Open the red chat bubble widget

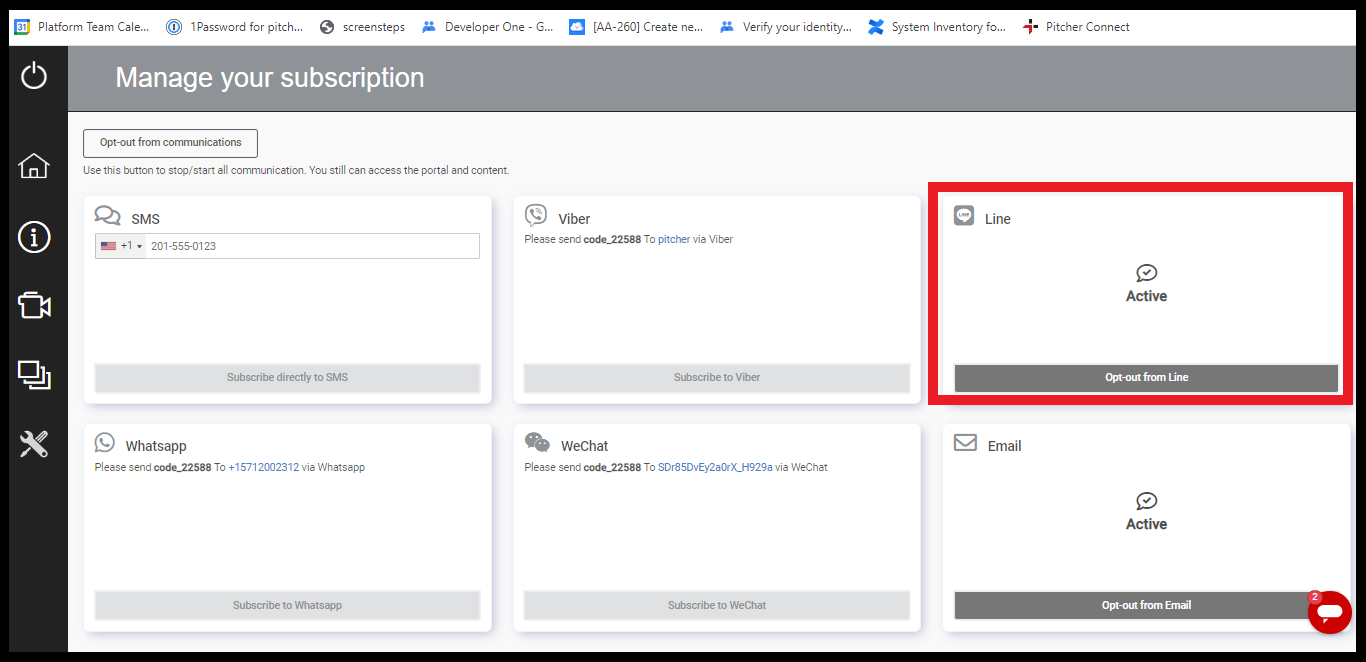click(x=1329, y=612)
